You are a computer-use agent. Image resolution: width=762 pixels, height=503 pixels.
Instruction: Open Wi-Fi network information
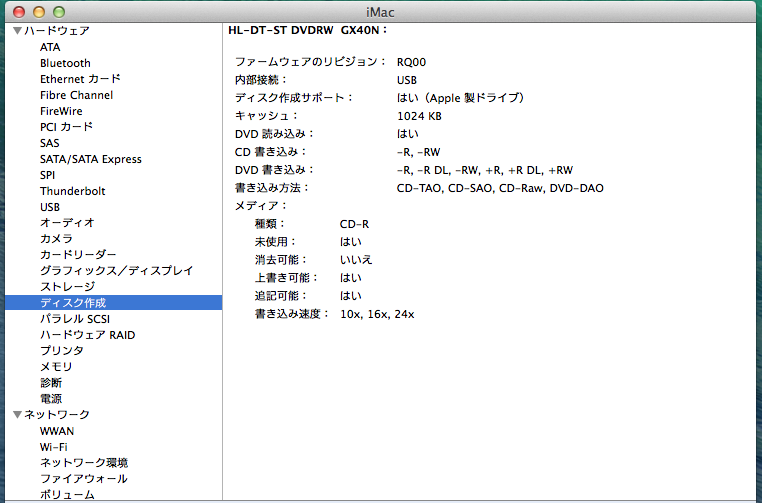[53, 447]
